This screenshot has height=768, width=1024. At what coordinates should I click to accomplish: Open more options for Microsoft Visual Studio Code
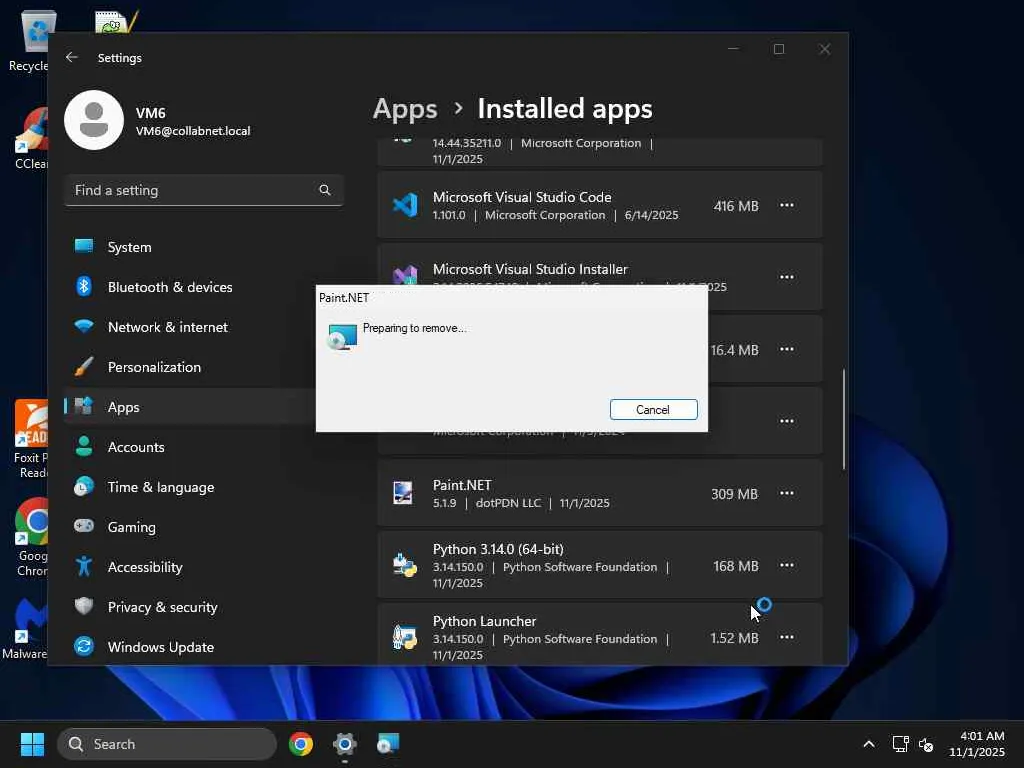pos(787,205)
